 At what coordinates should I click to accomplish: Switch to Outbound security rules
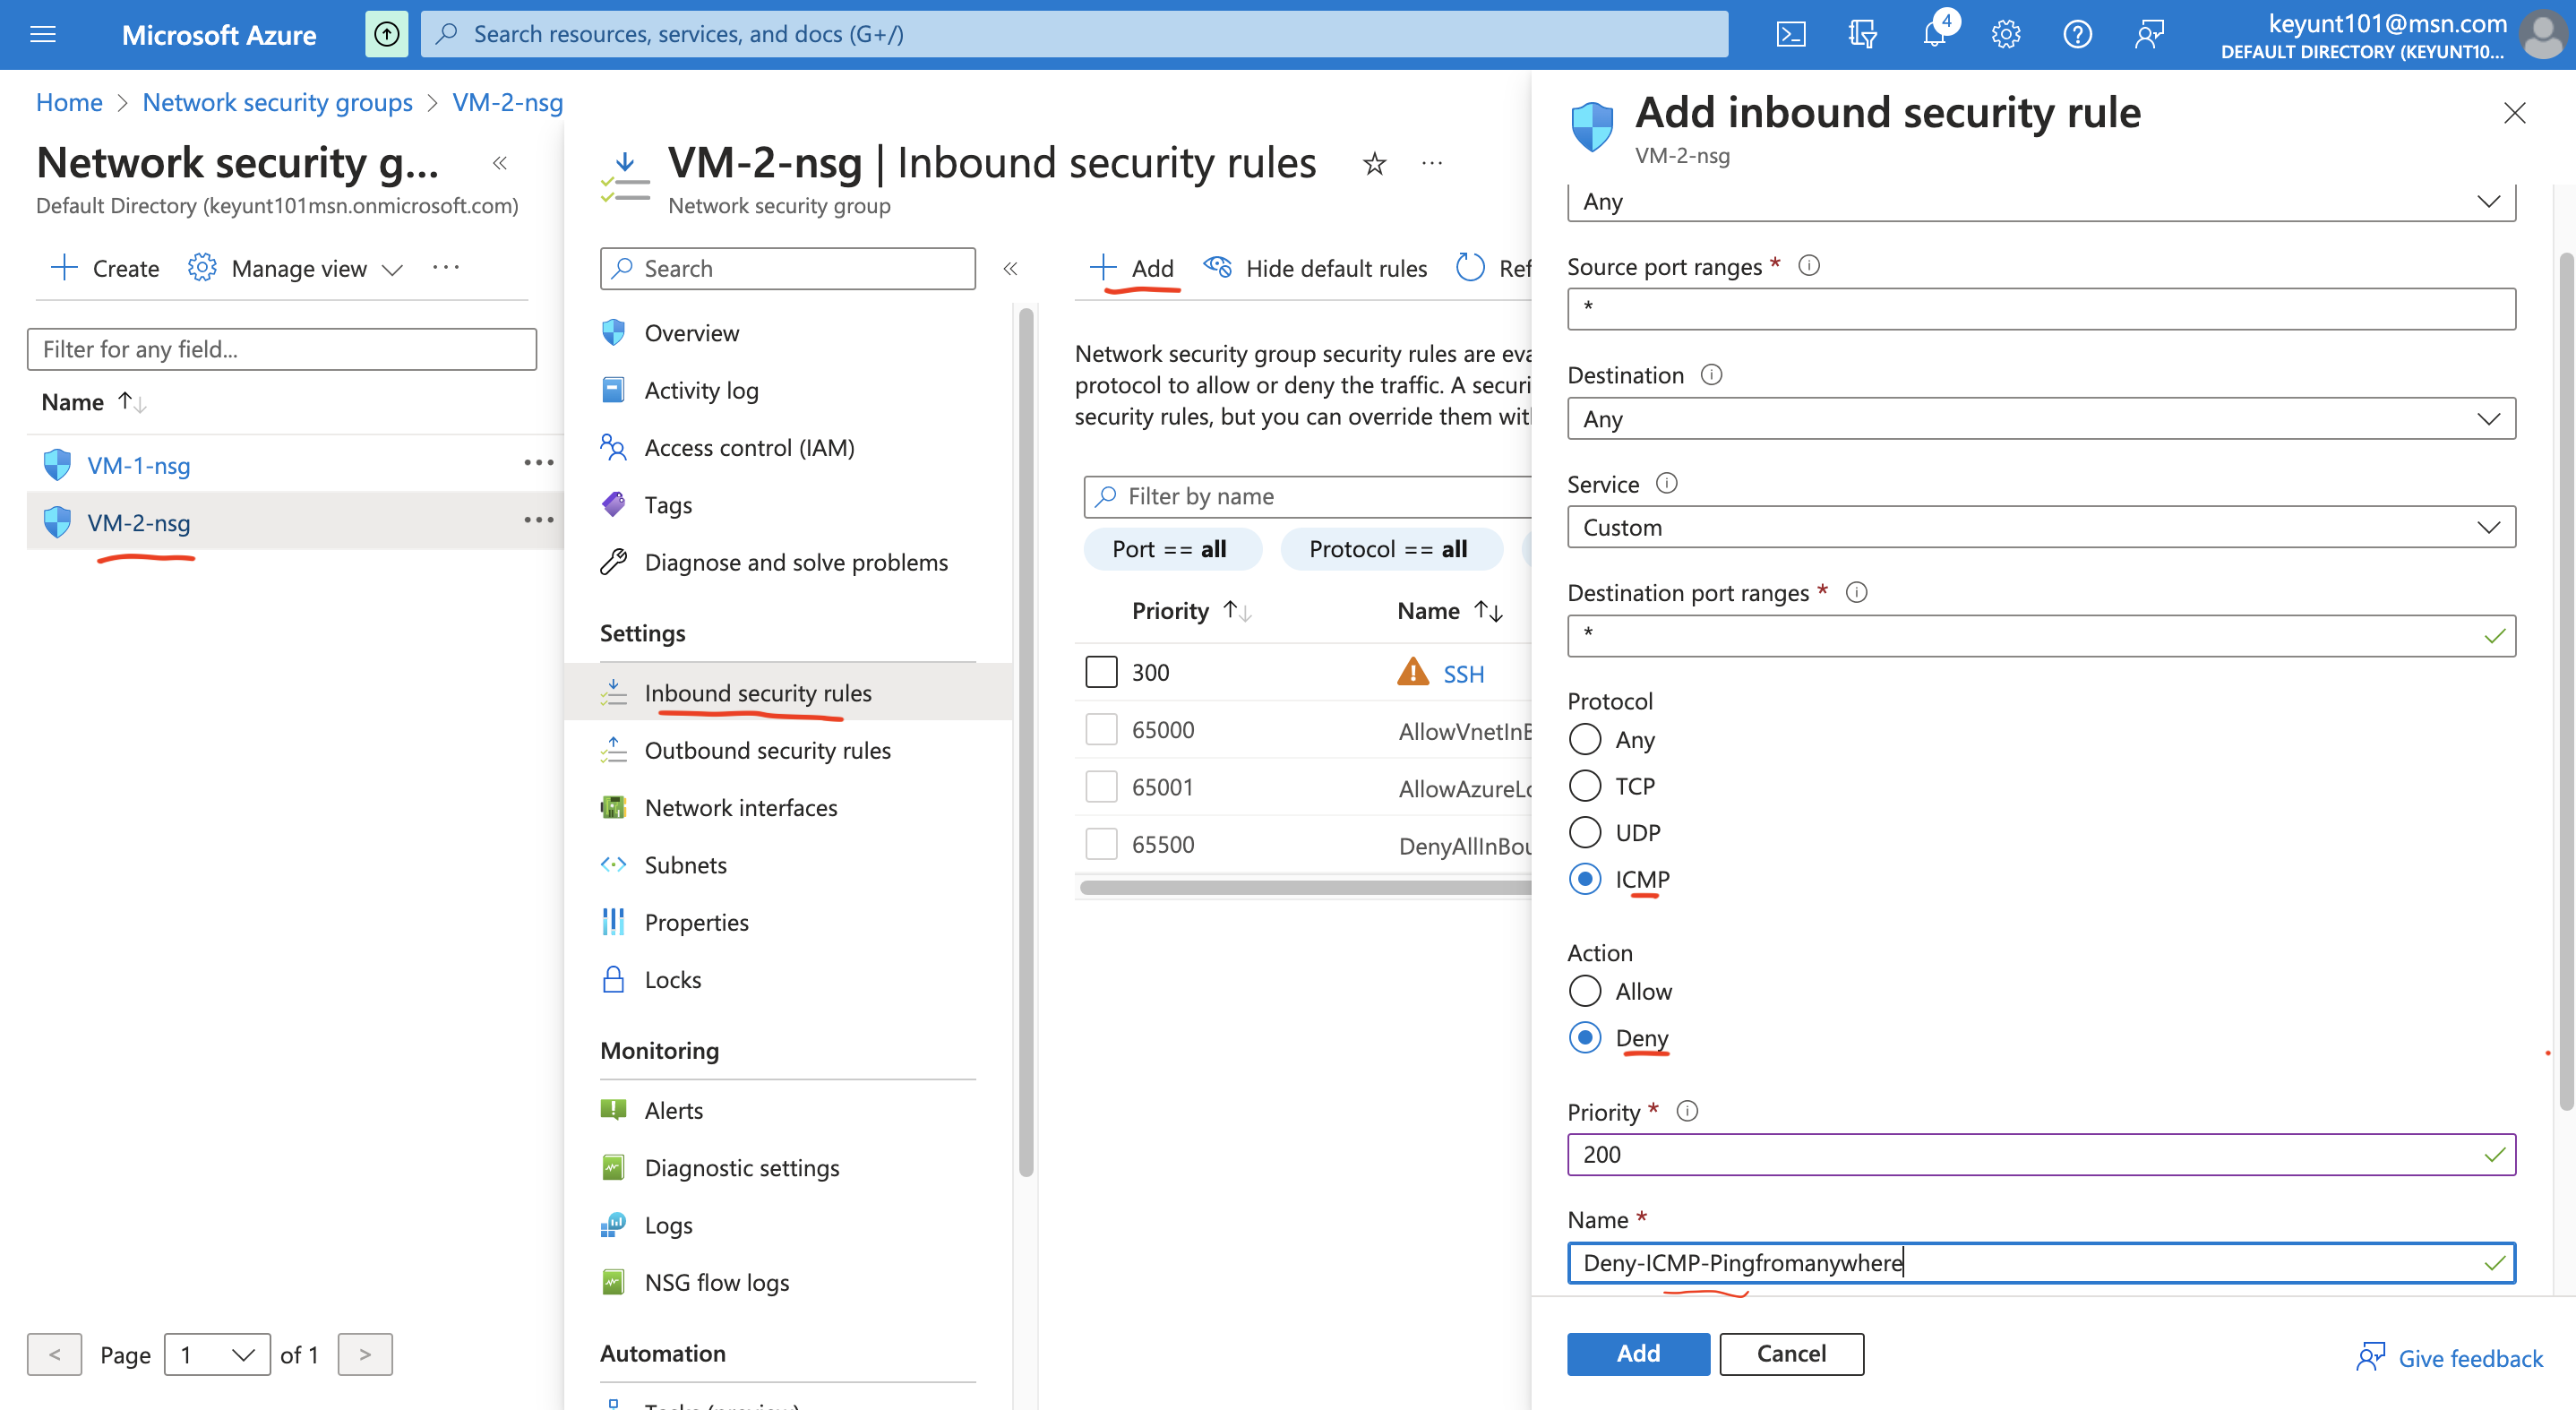[768, 749]
